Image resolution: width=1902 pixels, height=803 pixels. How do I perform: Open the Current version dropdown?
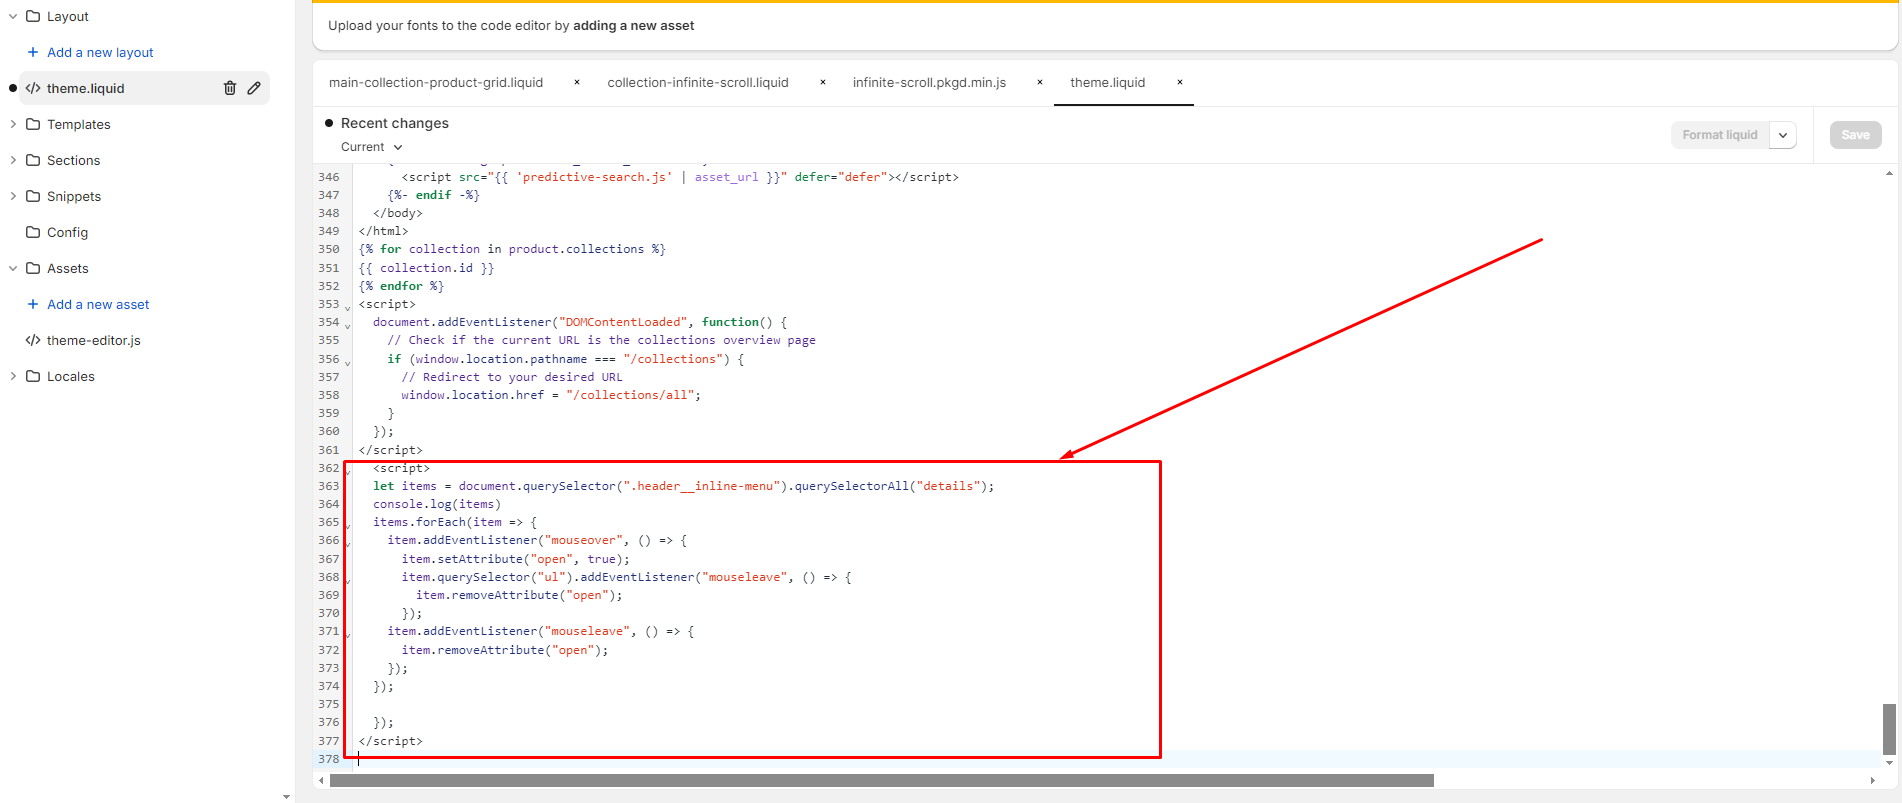click(371, 147)
